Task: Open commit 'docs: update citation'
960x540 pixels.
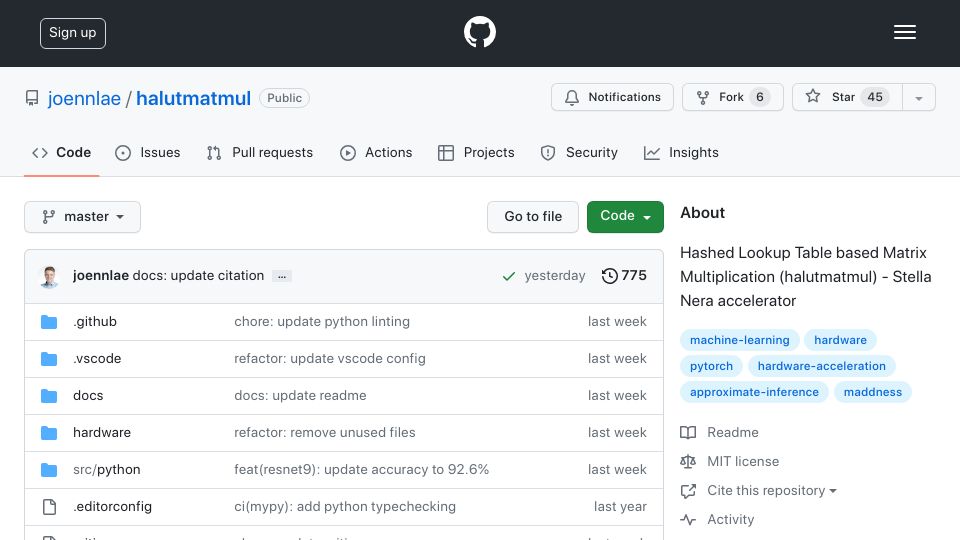Action: coord(198,276)
